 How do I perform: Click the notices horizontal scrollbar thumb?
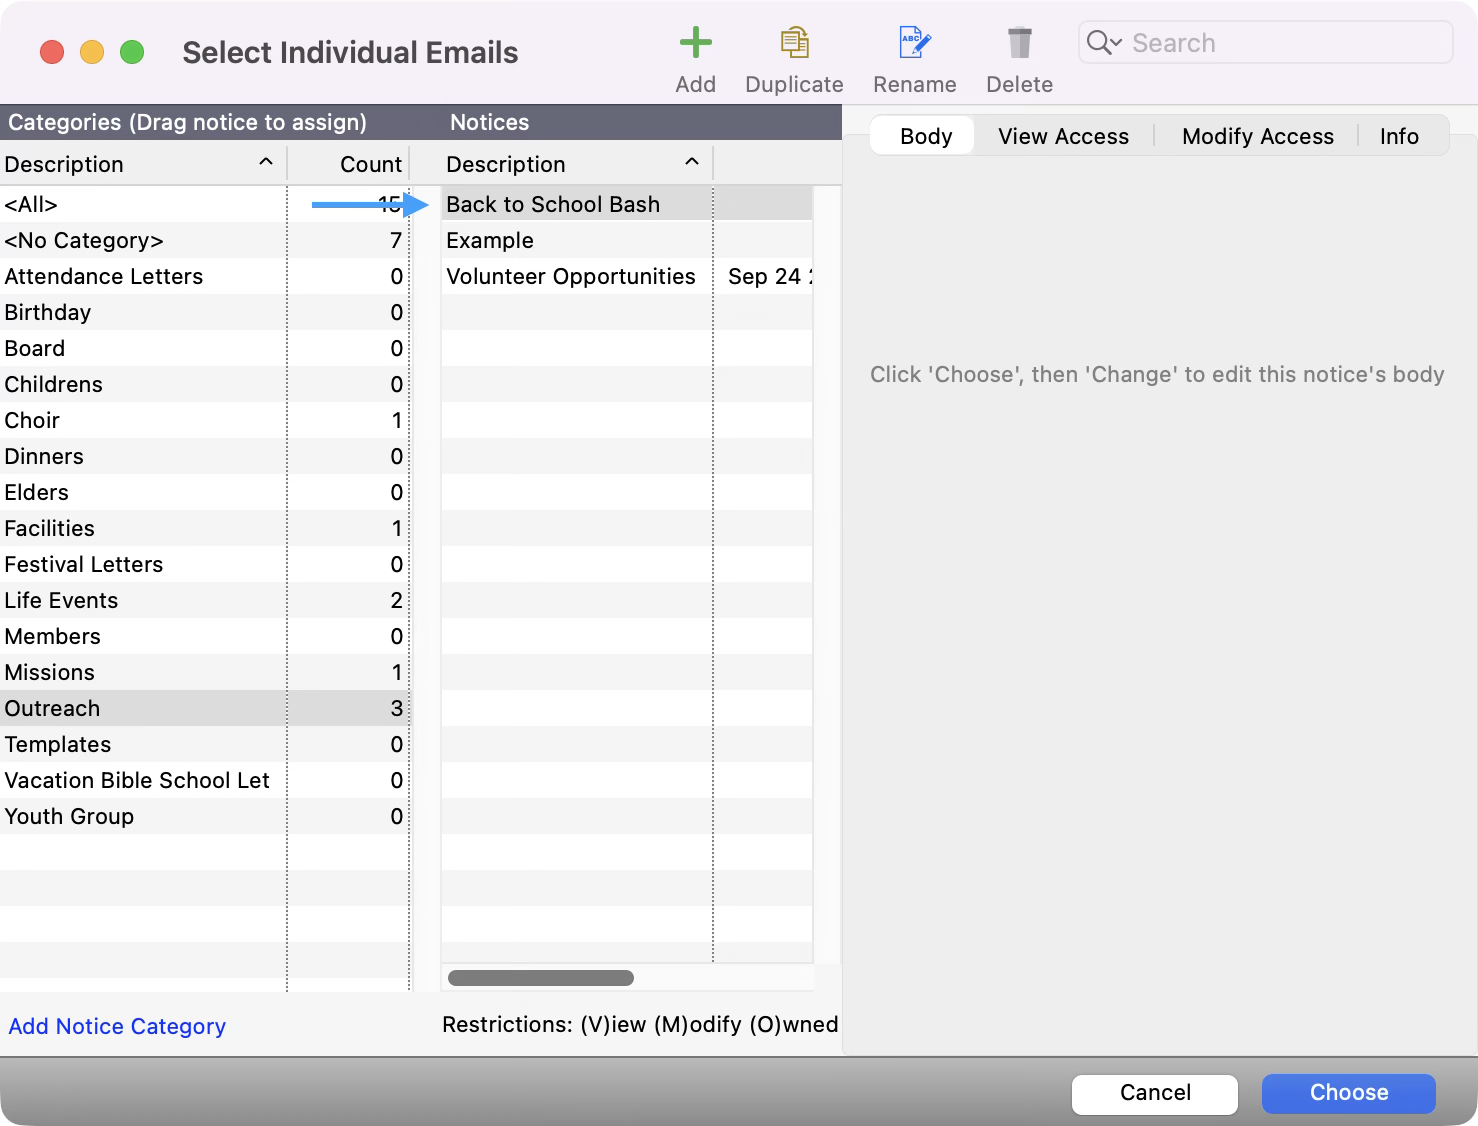coord(541,978)
